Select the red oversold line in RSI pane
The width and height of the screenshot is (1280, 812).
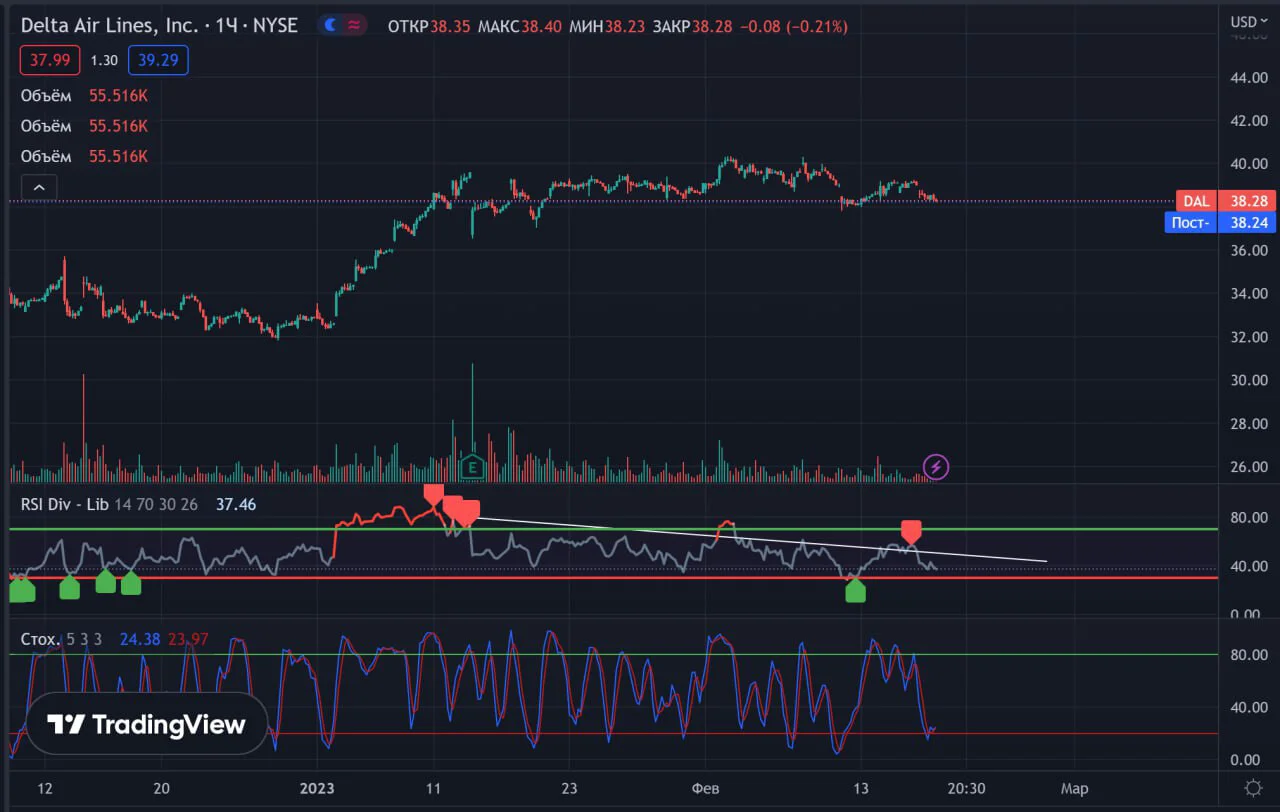614,577
